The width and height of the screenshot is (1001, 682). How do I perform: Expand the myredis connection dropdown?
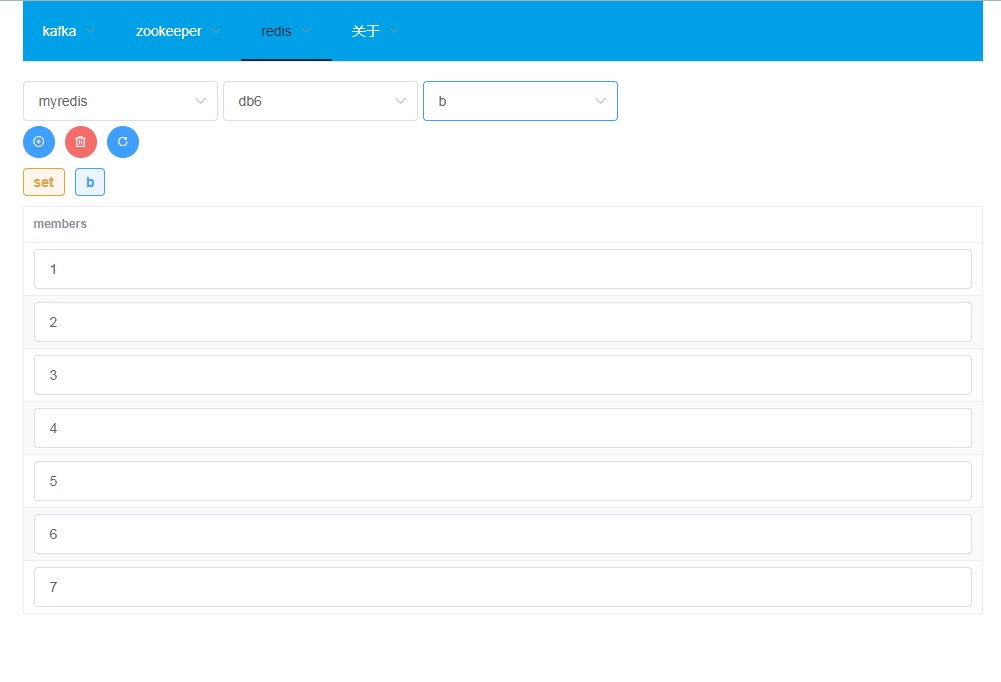(x=120, y=101)
